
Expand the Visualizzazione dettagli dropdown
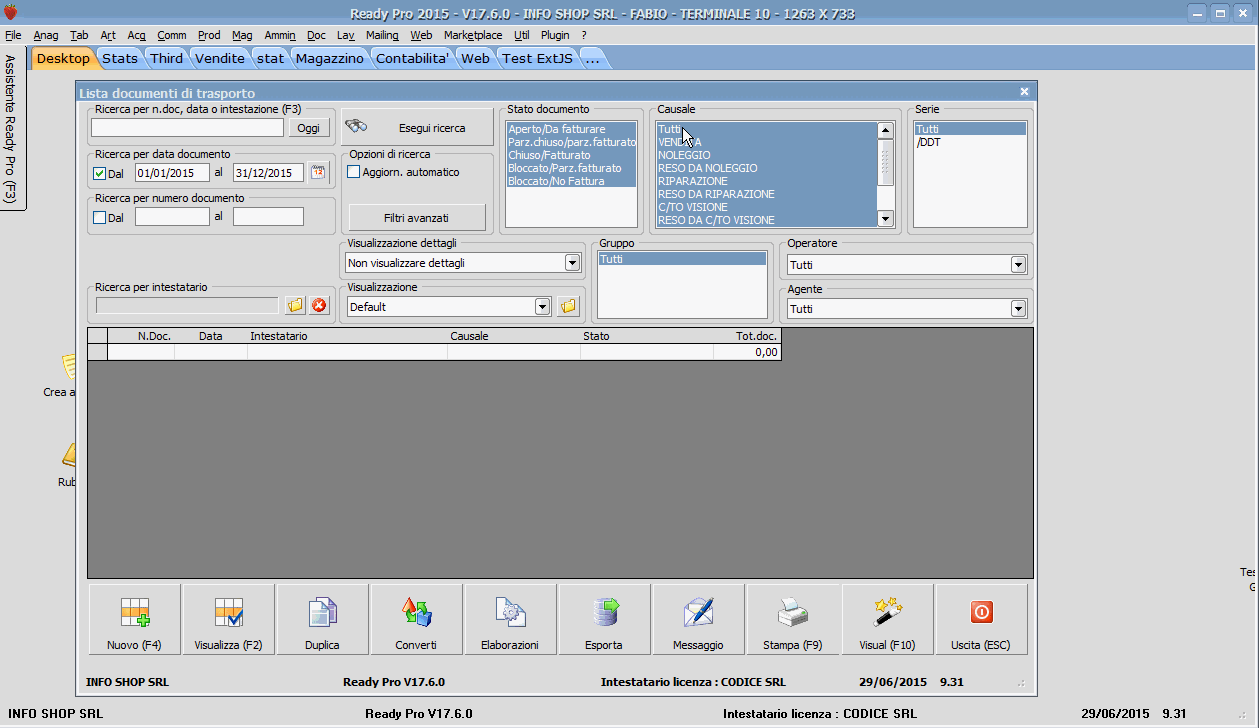572,263
